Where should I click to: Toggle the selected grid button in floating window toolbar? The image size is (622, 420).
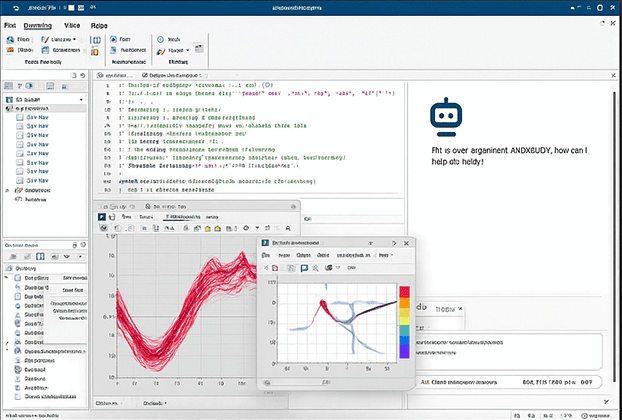[291, 268]
